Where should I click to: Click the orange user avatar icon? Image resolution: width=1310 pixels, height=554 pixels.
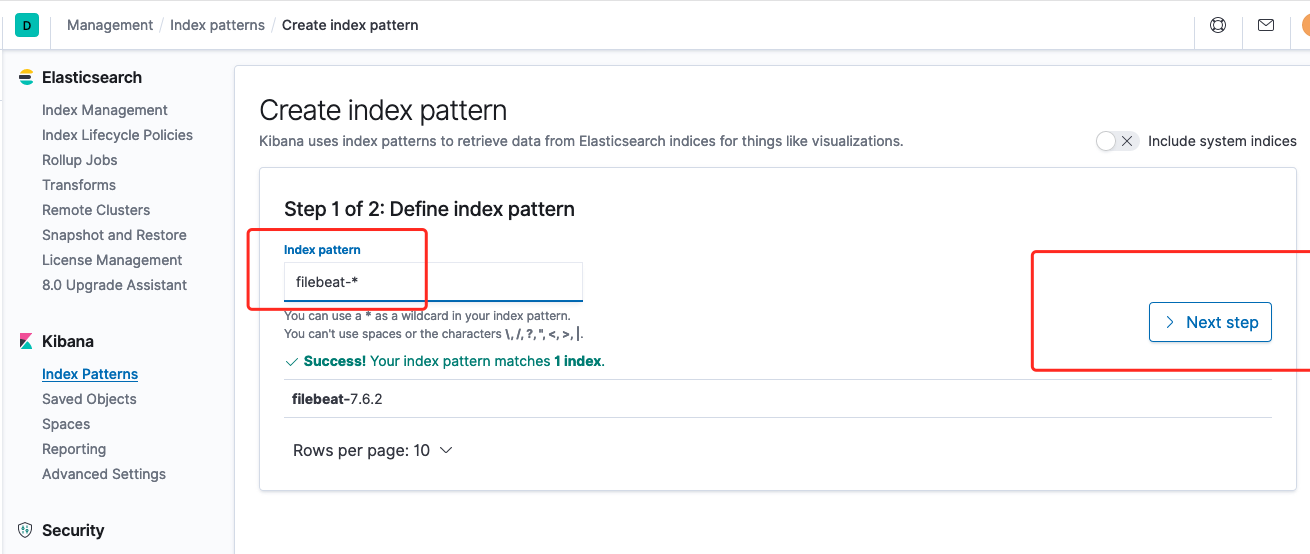1305,25
